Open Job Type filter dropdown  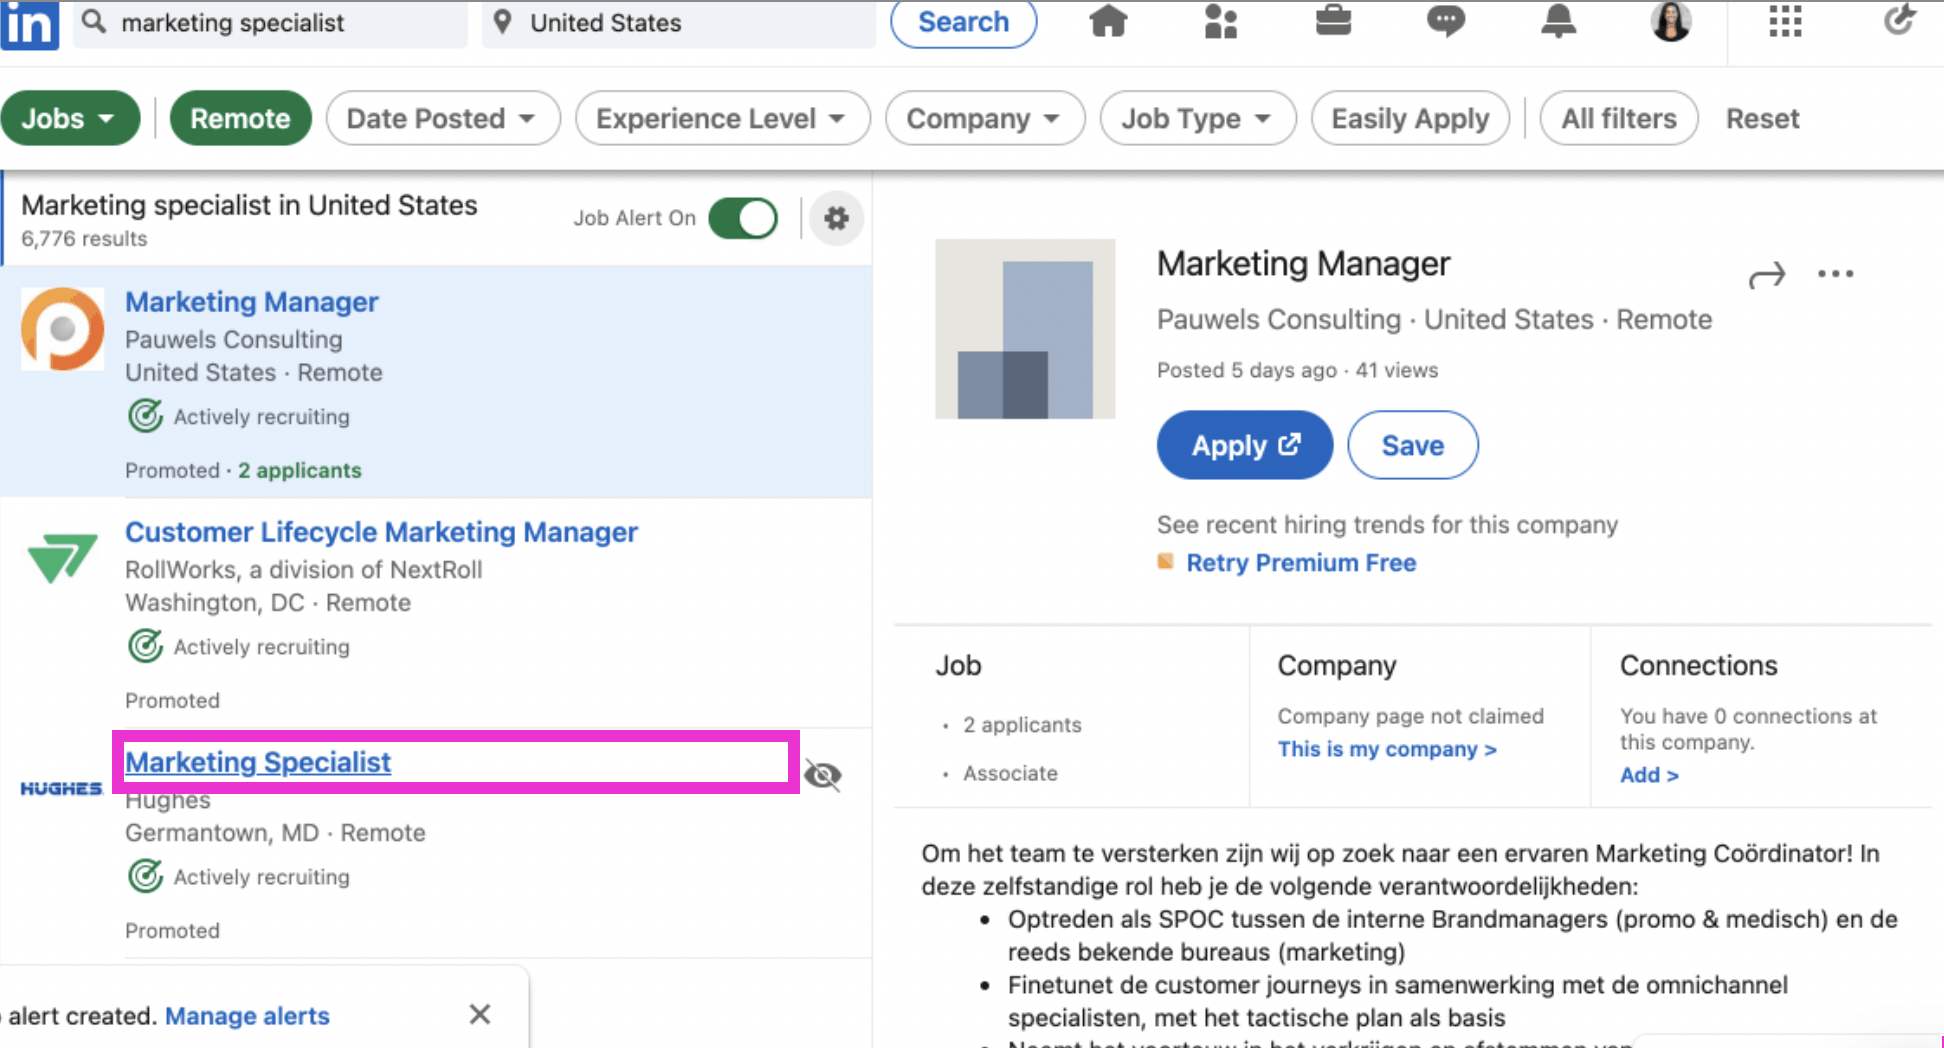click(x=1197, y=118)
